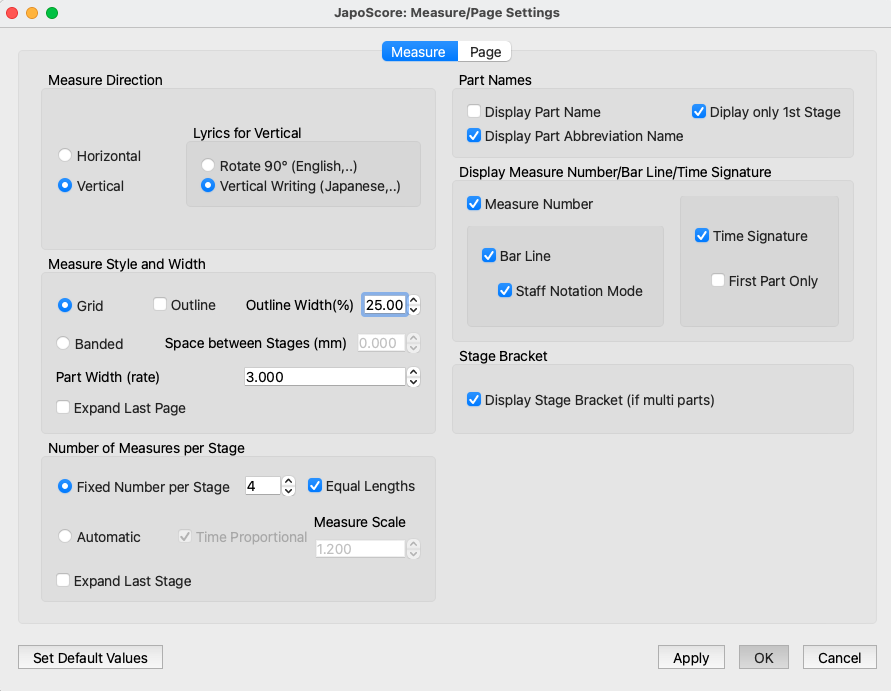Click the Apply button
The height and width of the screenshot is (691, 891).
(x=691, y=658)
